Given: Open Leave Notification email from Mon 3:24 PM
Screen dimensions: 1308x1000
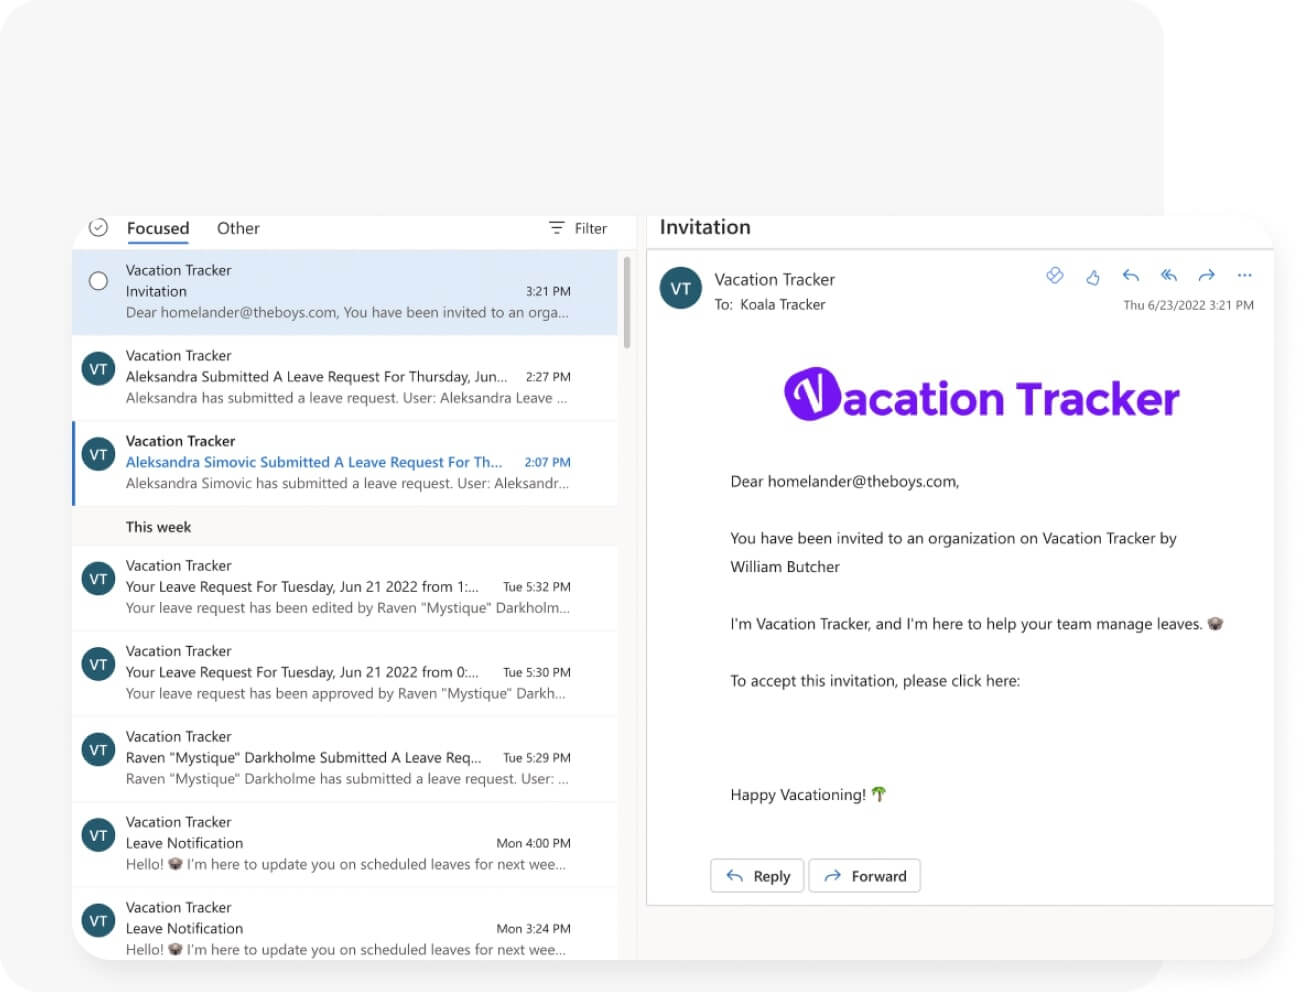Looking at the screenshot, I should [x=345, y=925].
